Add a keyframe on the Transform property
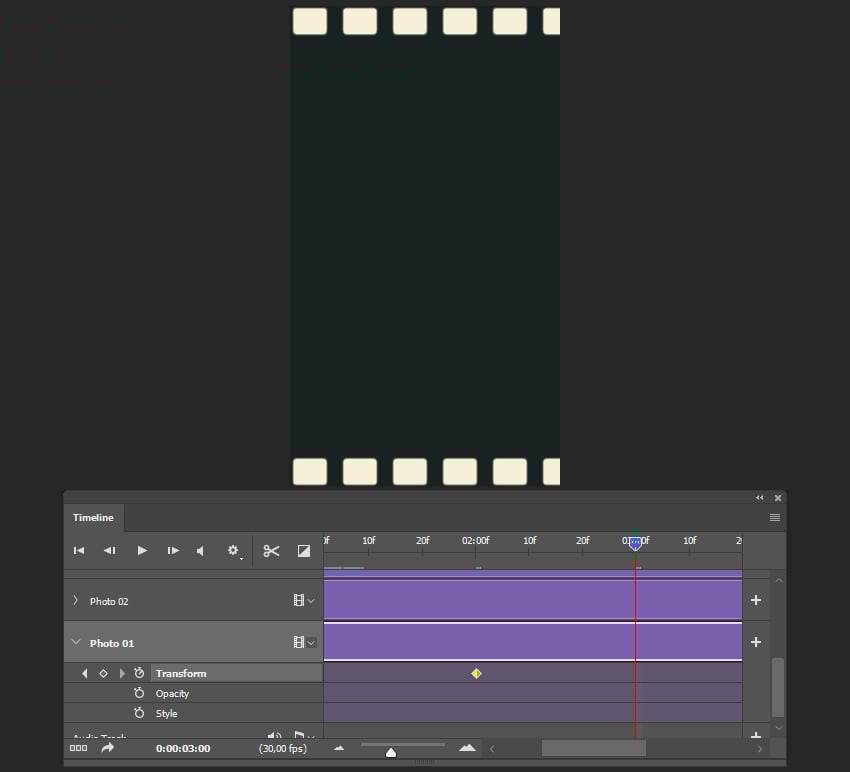This screenshot has height=772, width=850. (103, 673)
